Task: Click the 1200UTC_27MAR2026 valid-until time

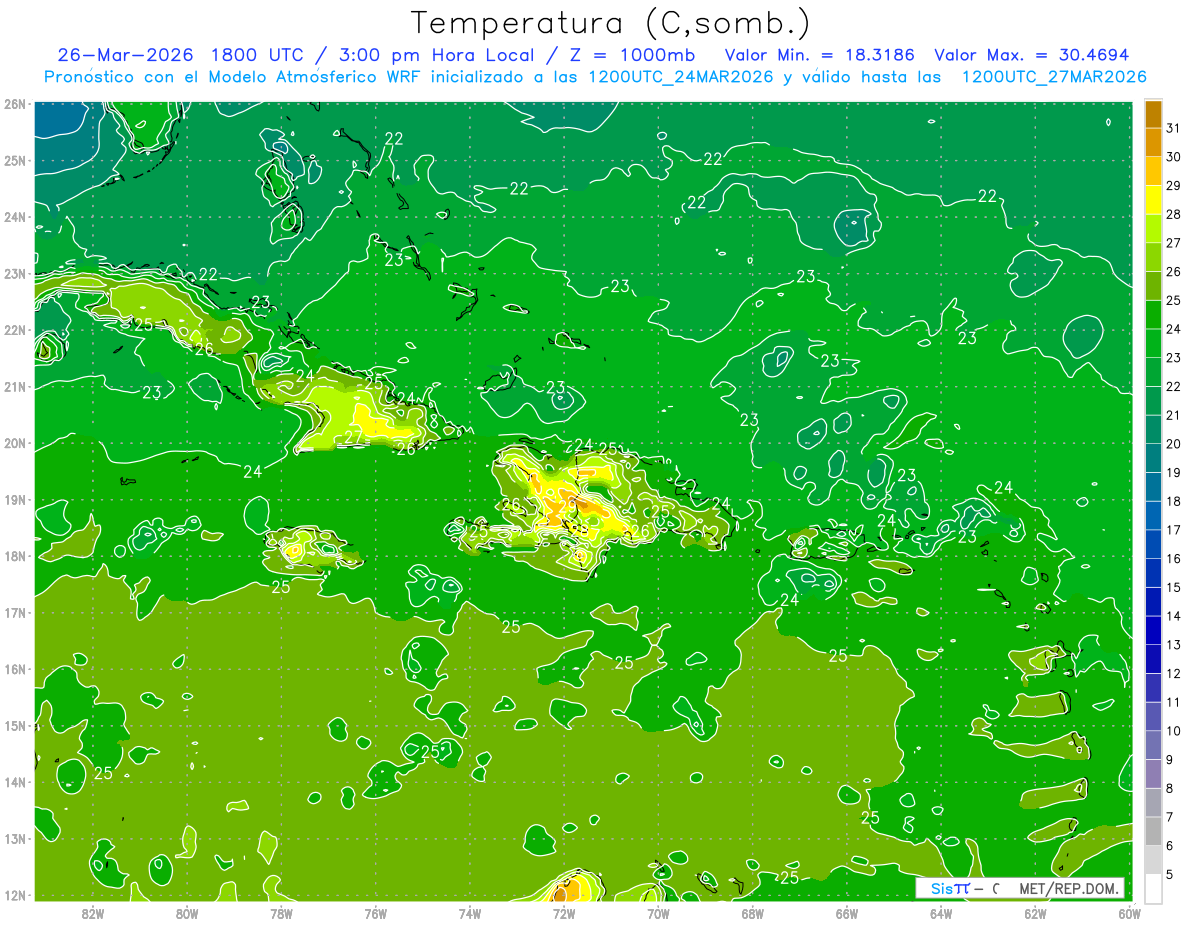Action: click(x=1054, y=77)
